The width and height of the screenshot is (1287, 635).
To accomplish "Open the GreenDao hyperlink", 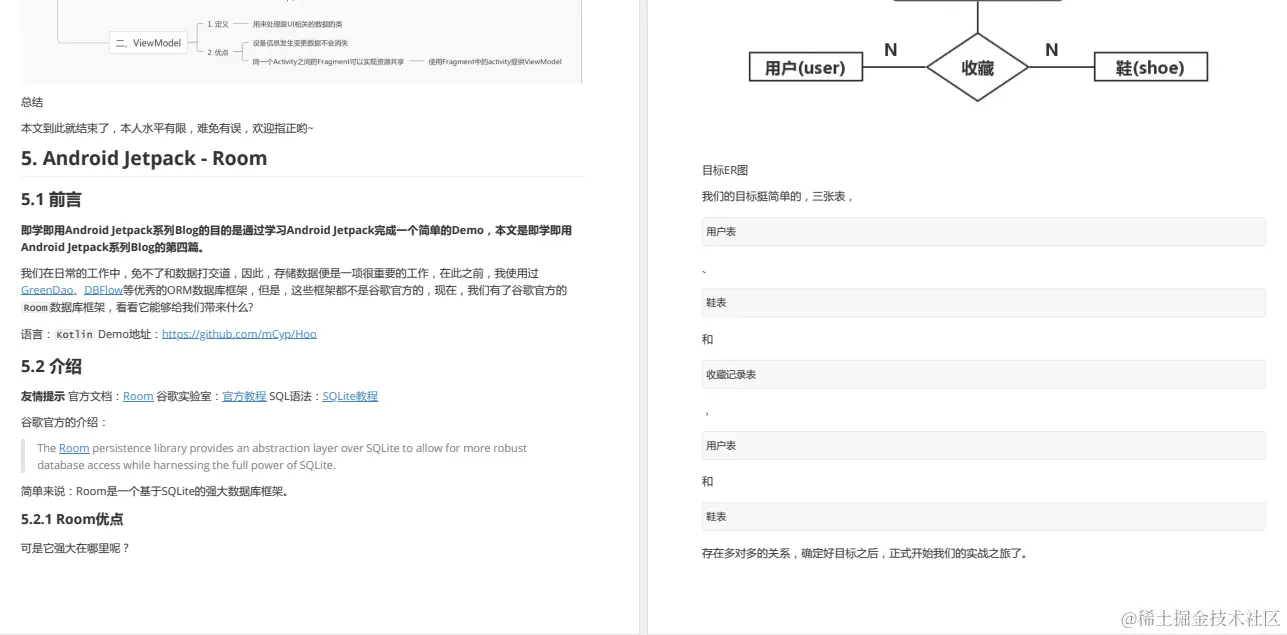I will pos(46,290).
